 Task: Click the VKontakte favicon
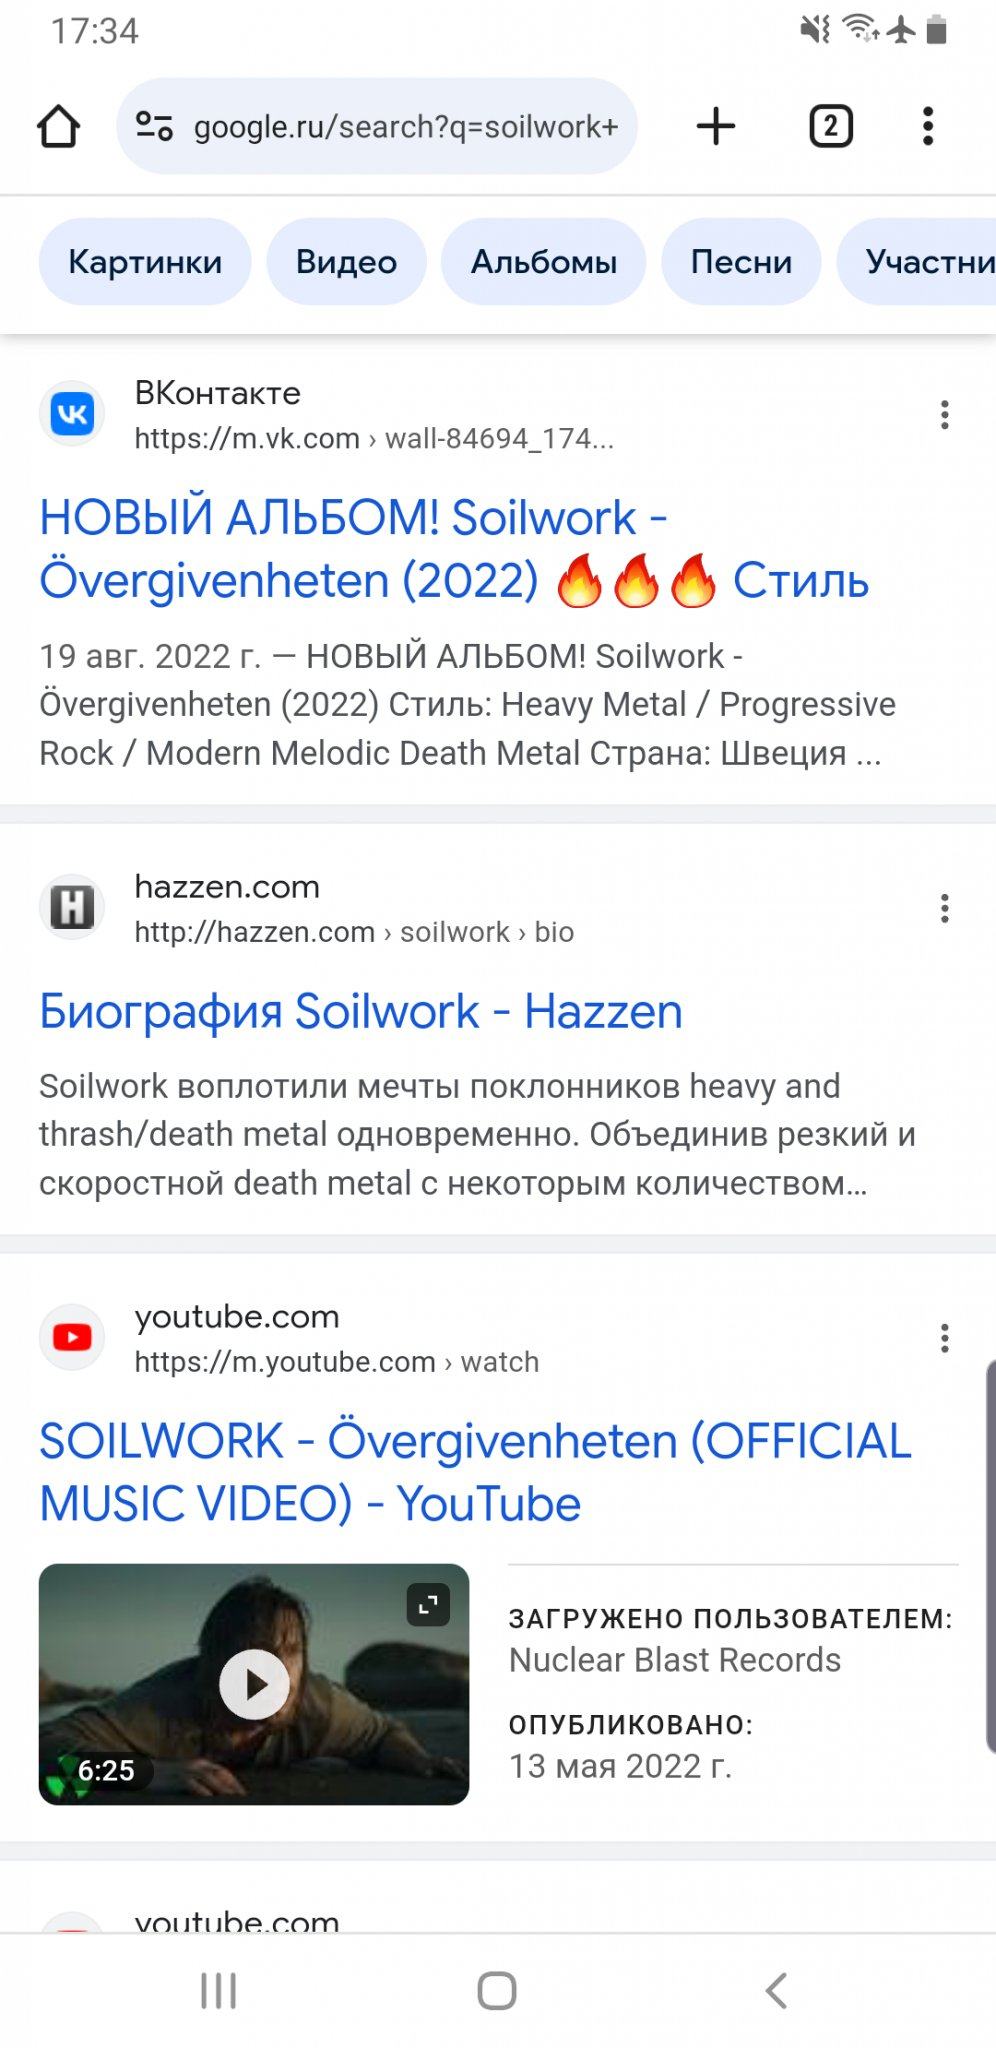(72, 414)
